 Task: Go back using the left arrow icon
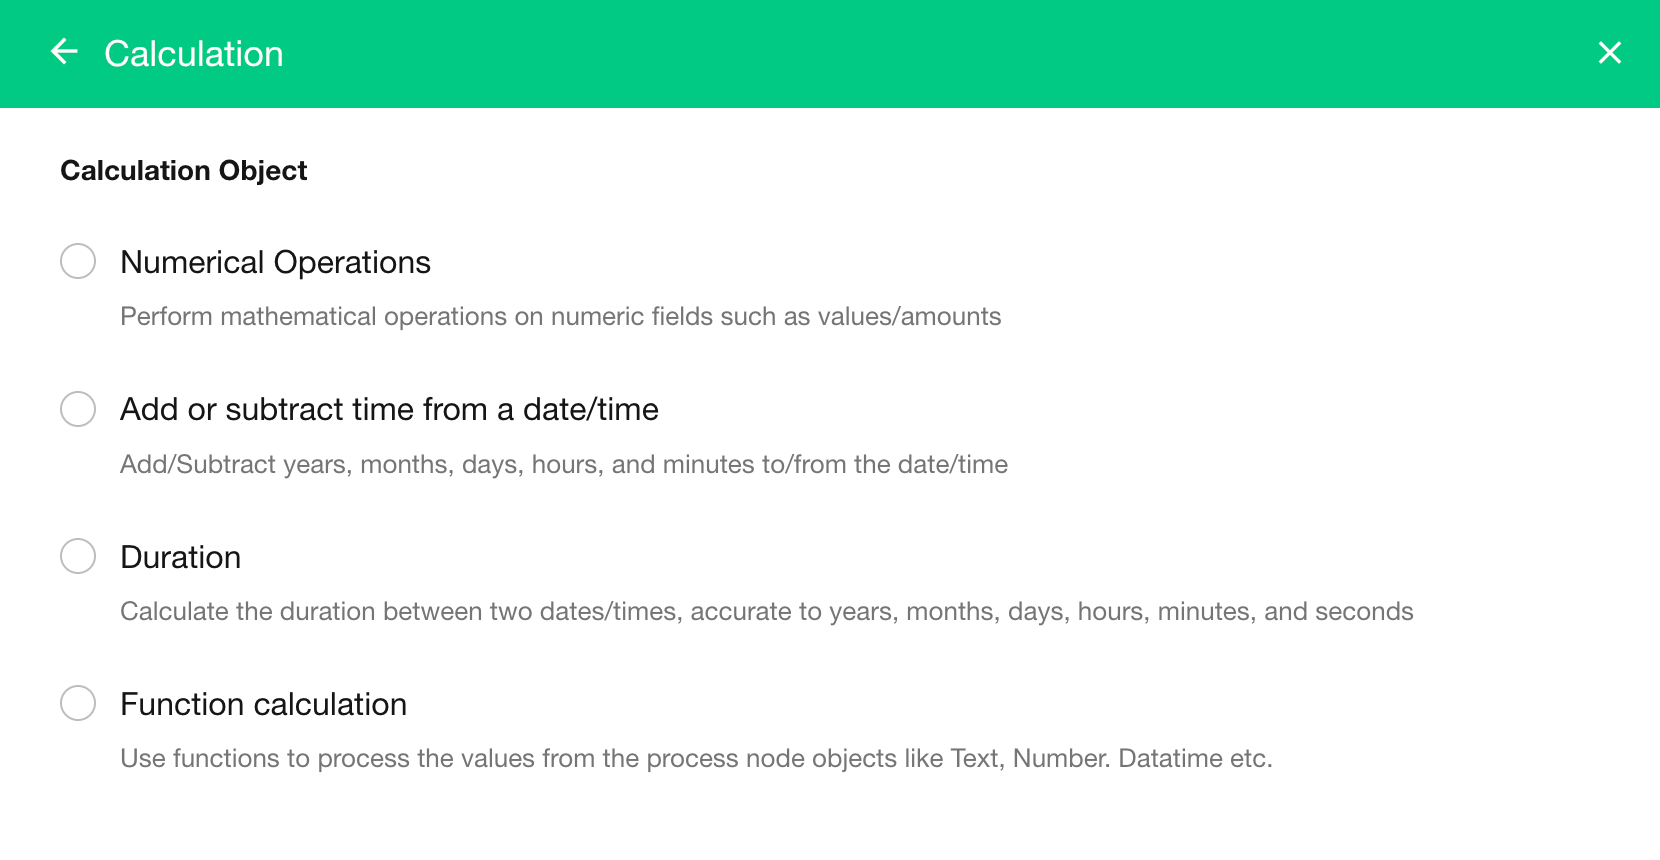pyautogui.click(x=64, y=52)
